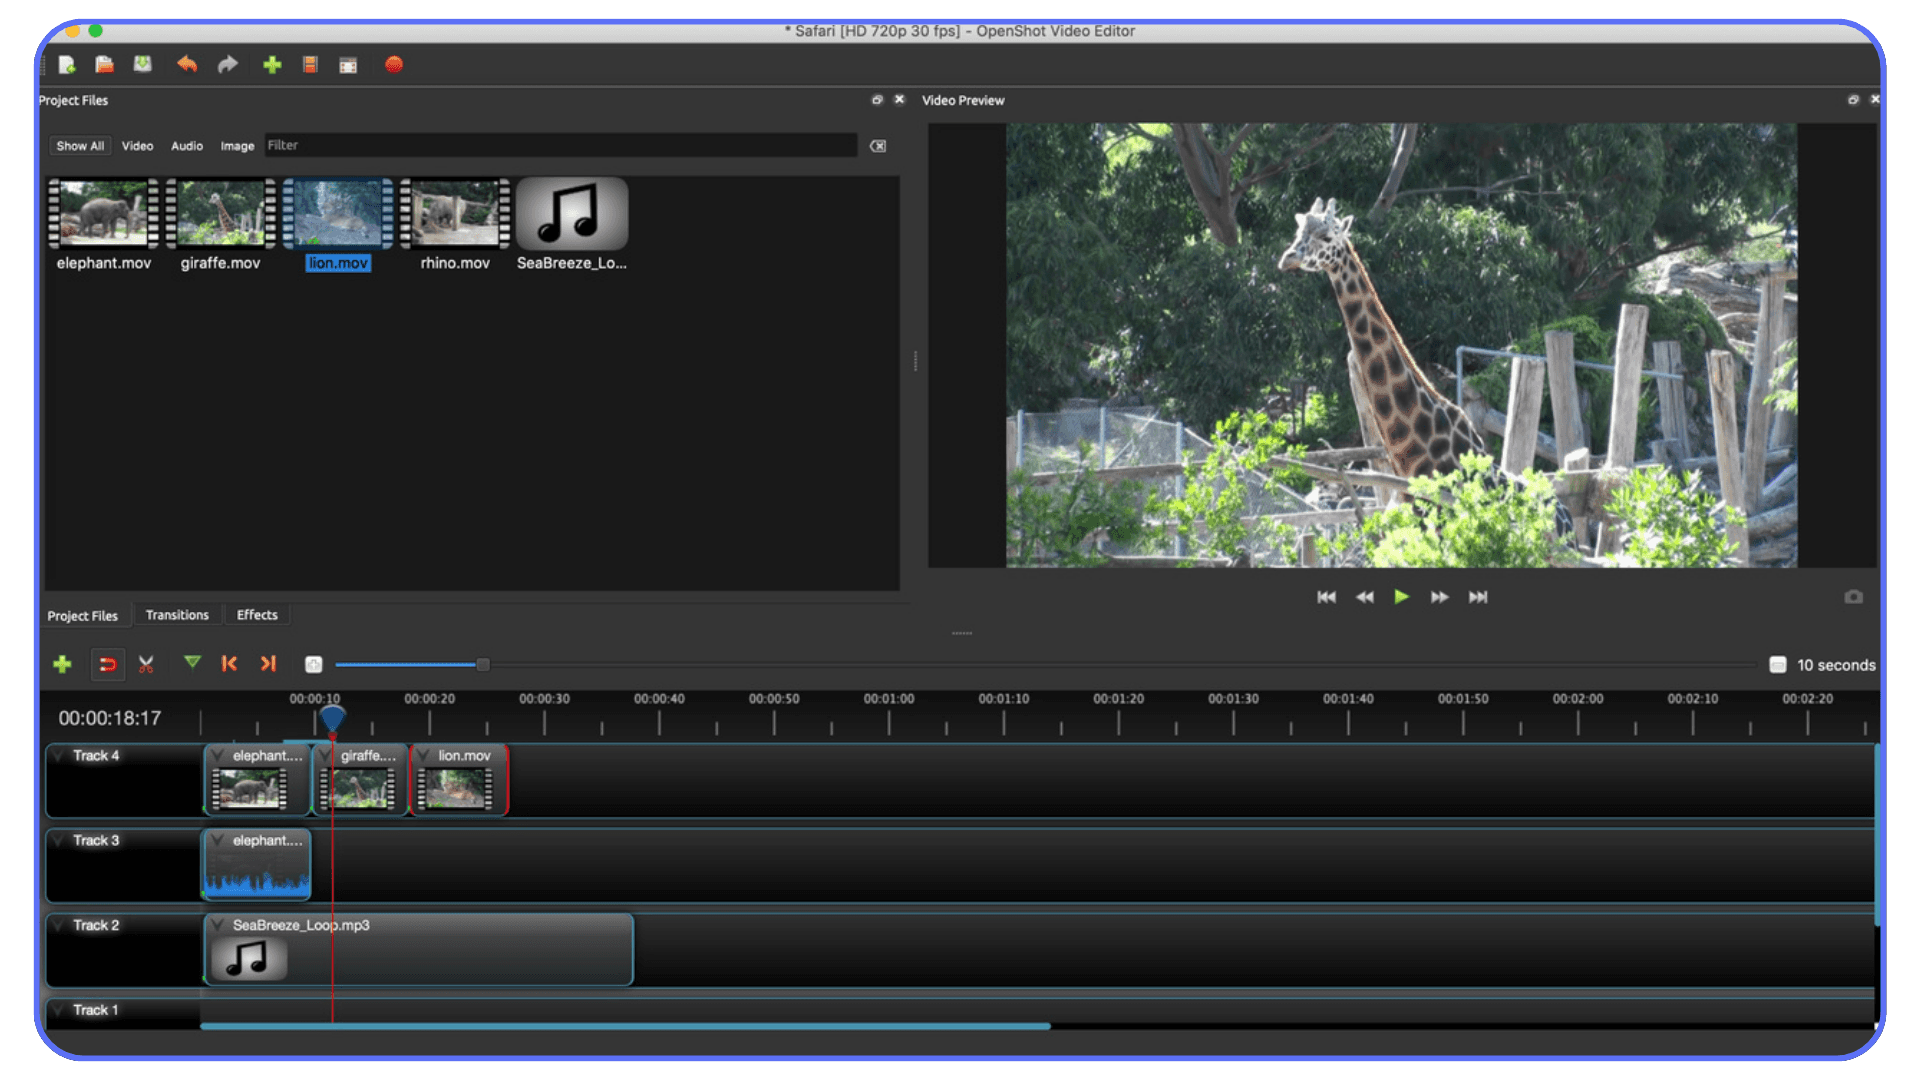
Task: Fast forward the video preview
Action: (1440, 597)
